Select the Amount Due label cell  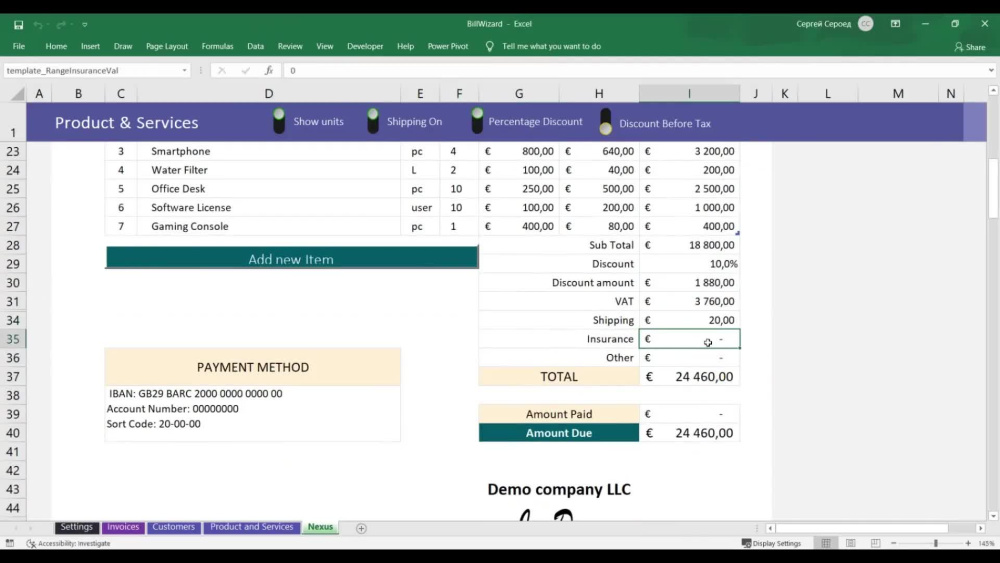tap(559, 432)
